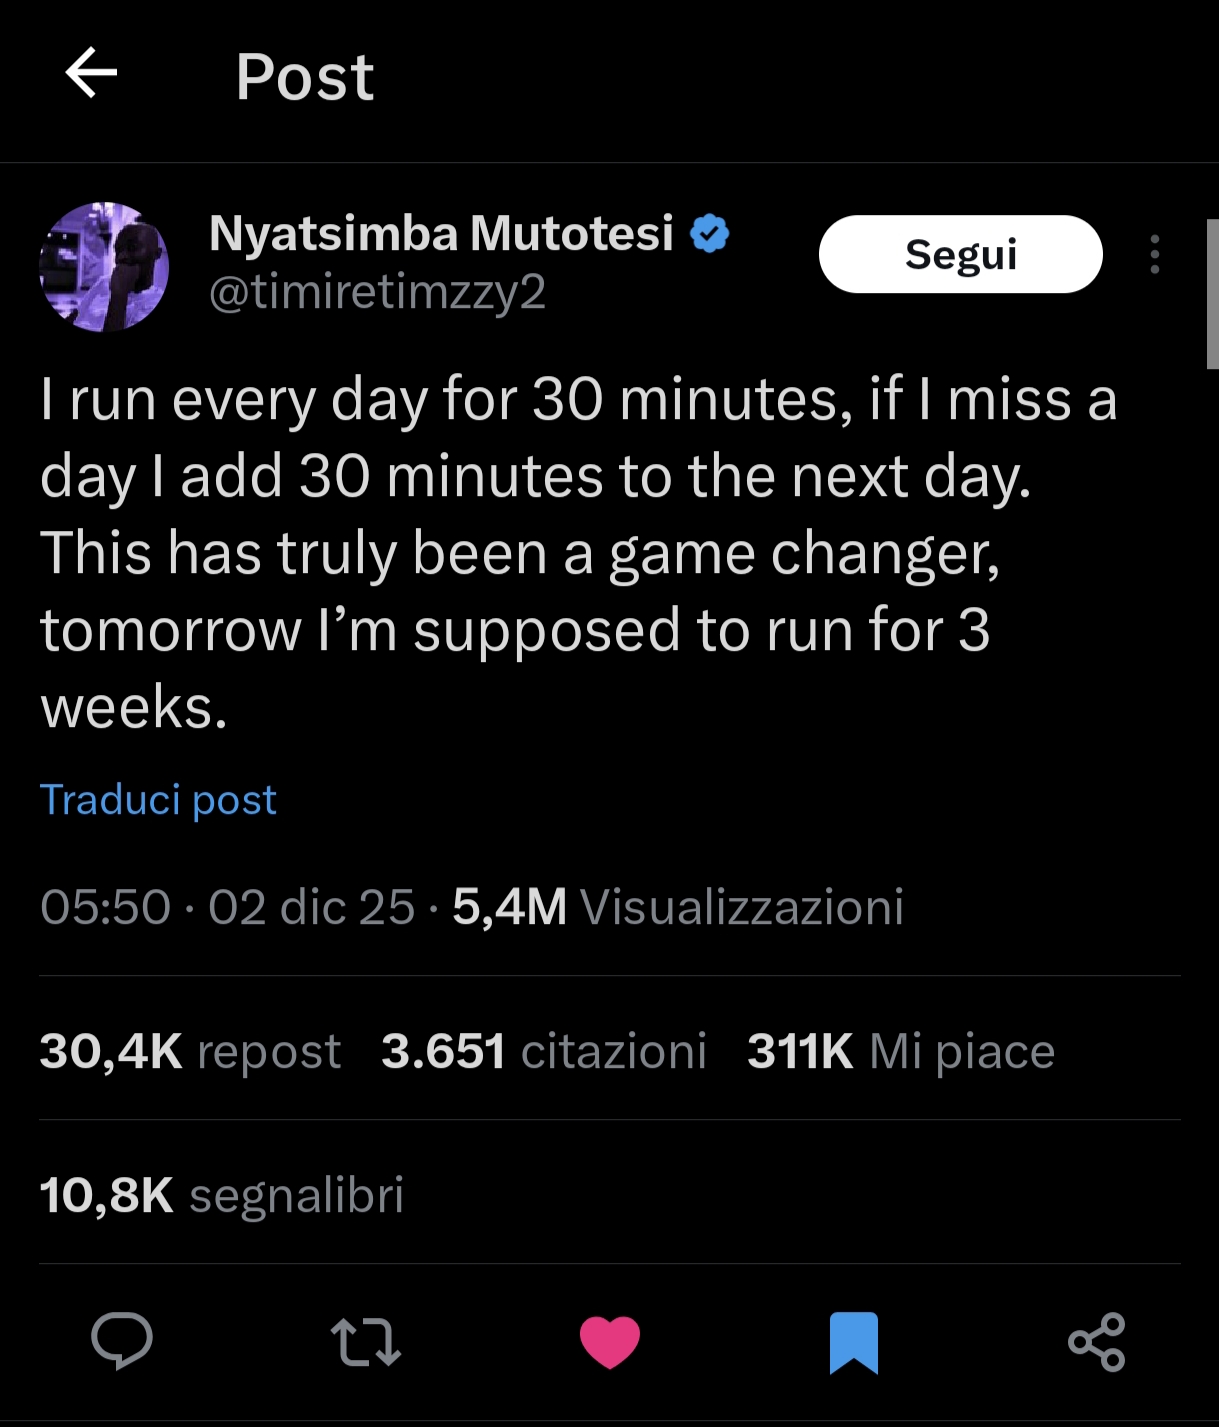Tap the back arrow icon

(91, 74)
